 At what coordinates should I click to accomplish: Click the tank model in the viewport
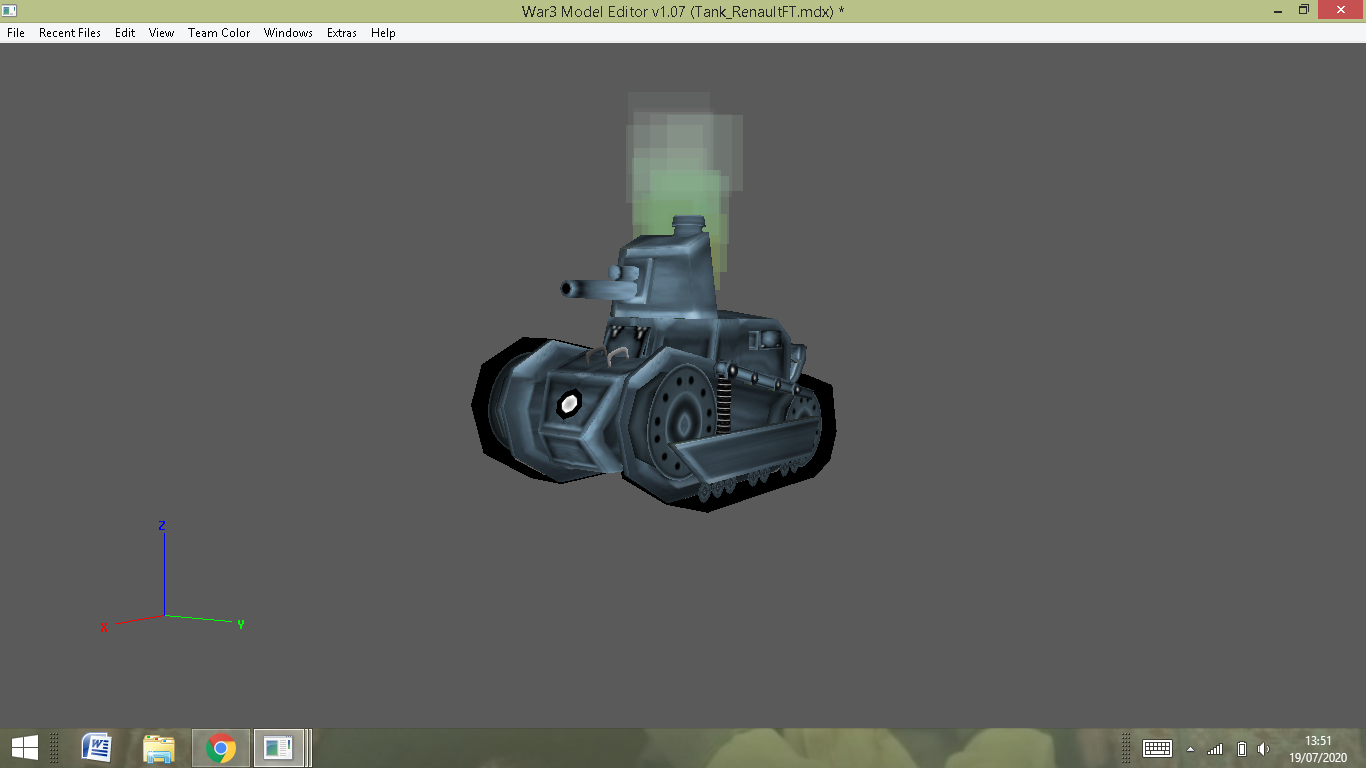(x=653, y=365)
